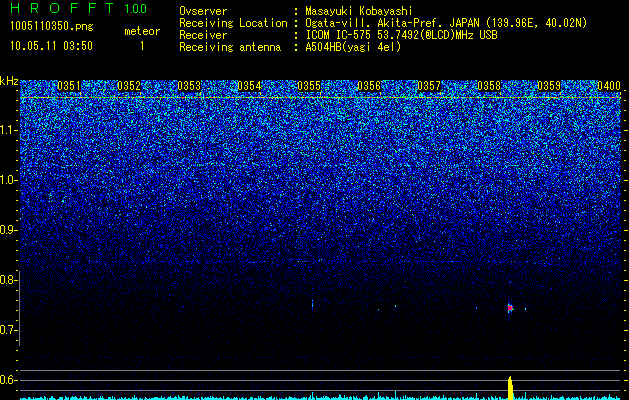Click the 0358 time marker
Viewport: 629px width, 400px height.
tap(489, 86)
